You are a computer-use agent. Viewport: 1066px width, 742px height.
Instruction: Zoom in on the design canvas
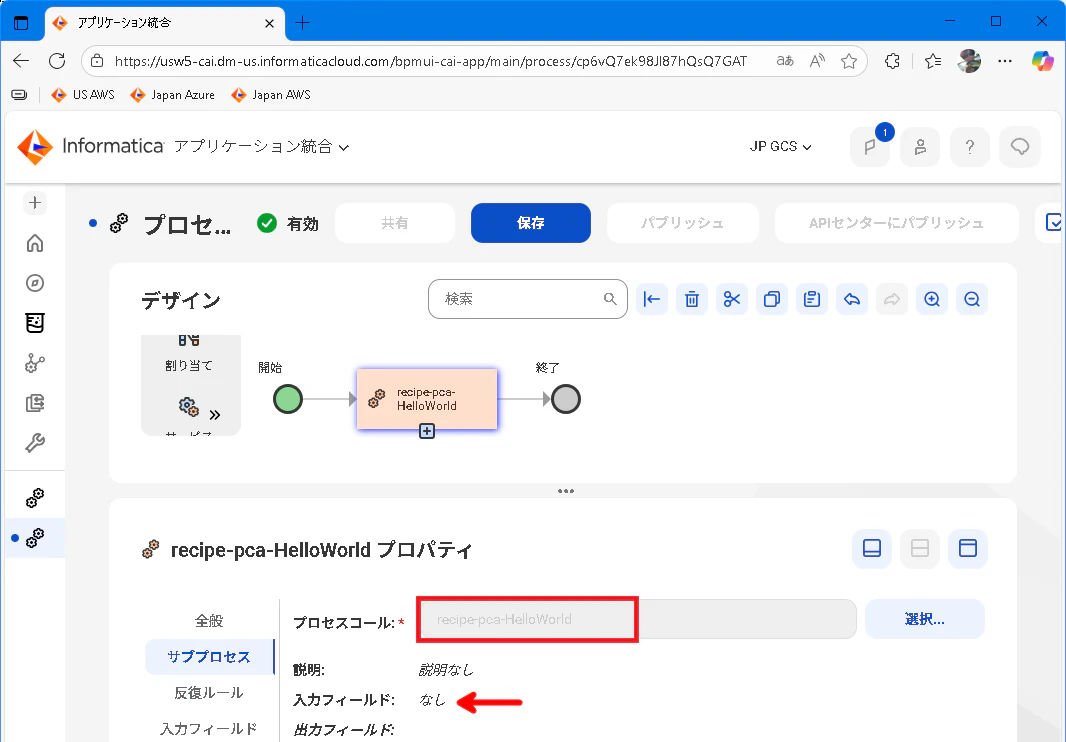(932, 299)
